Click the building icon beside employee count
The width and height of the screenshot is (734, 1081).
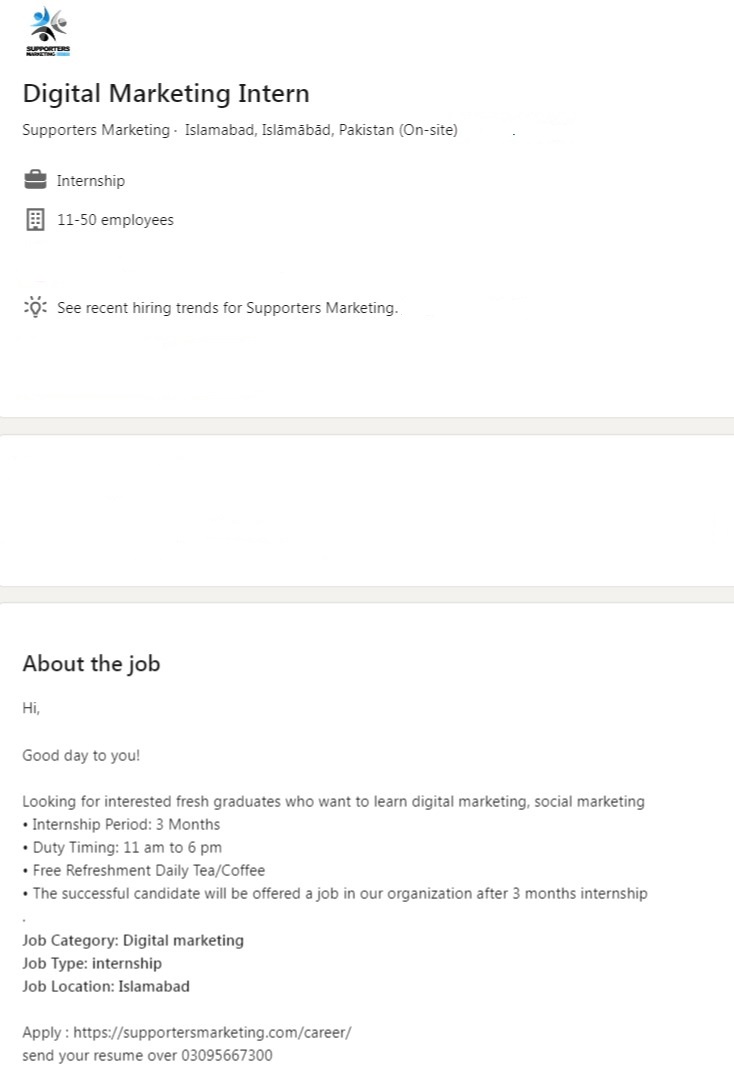click(35, 220)
